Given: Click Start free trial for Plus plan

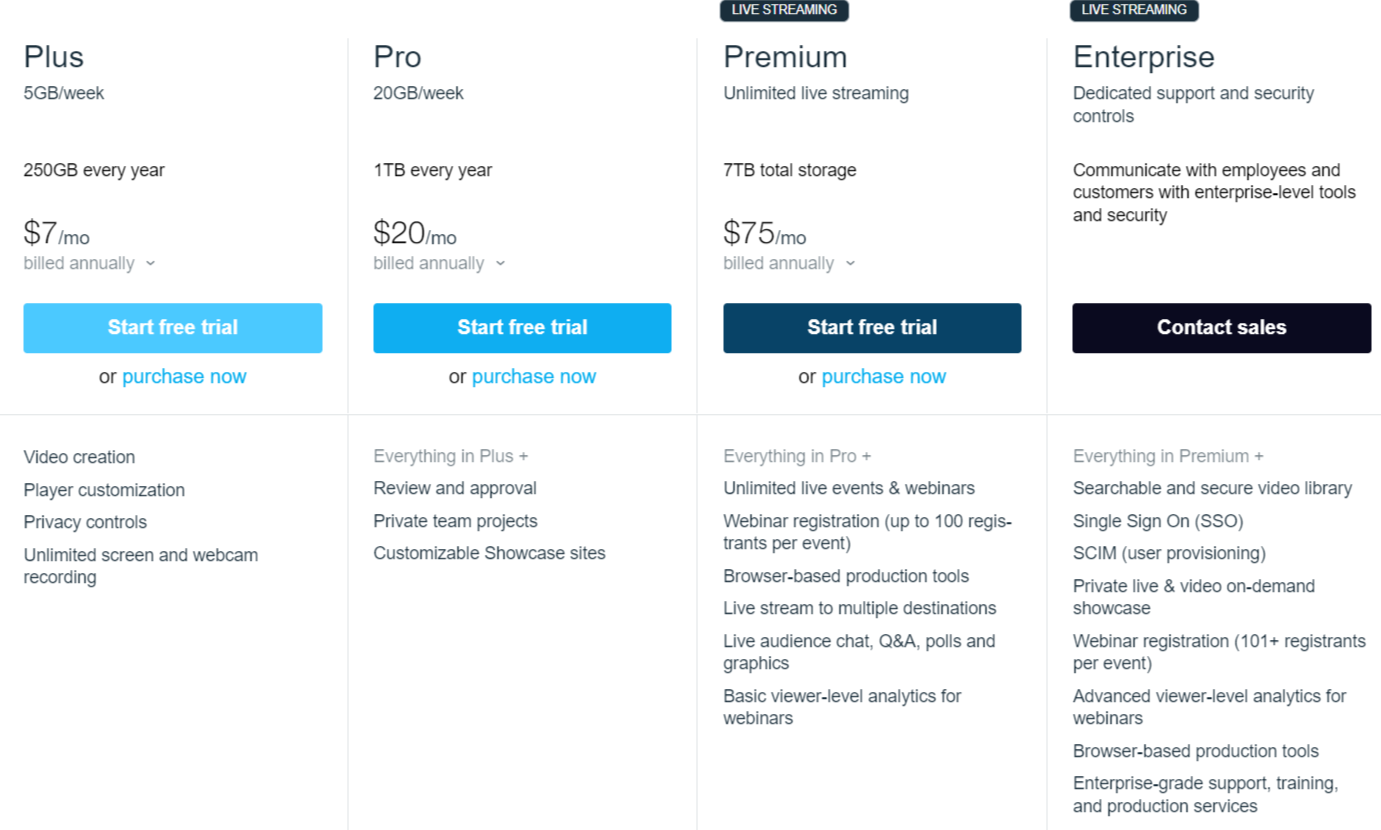Looking at the screenshot, I should (173, 328).
